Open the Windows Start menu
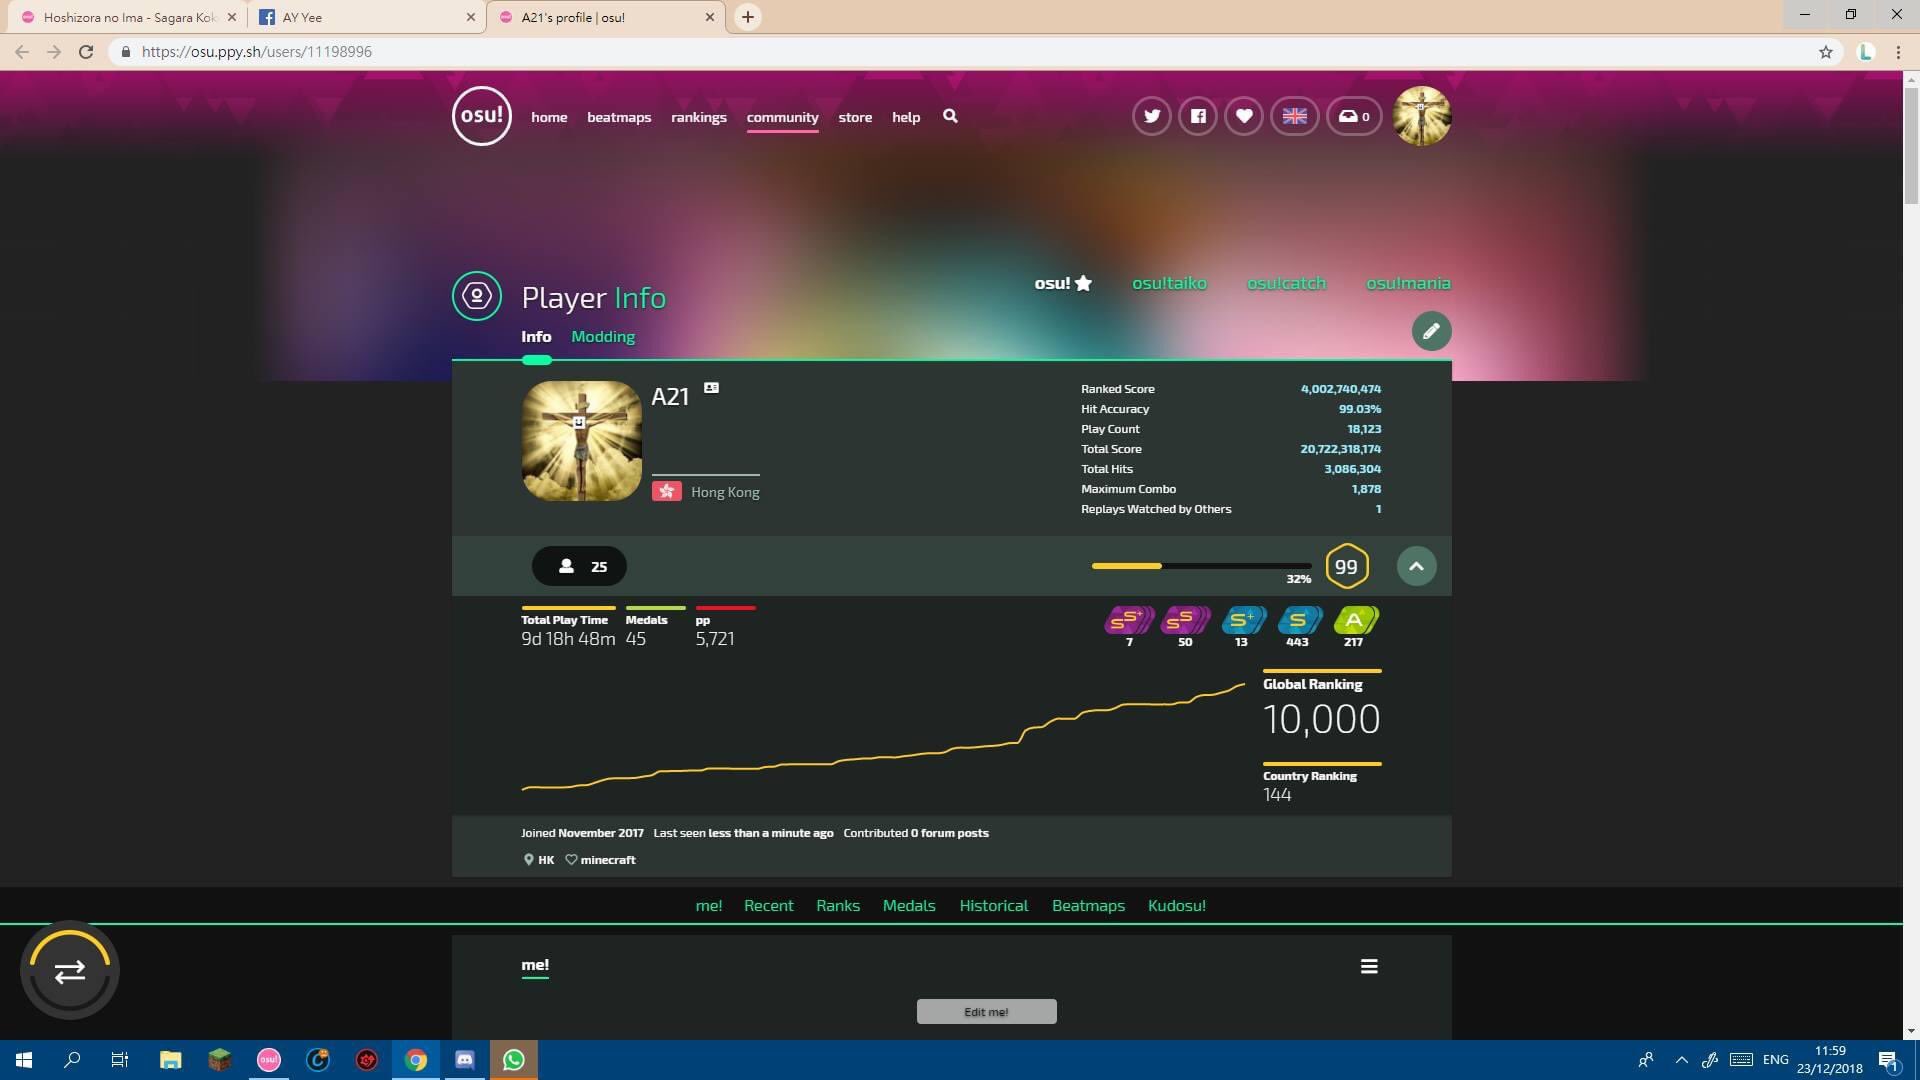Screen dimensions: 1920x1080 [24, 1060]
